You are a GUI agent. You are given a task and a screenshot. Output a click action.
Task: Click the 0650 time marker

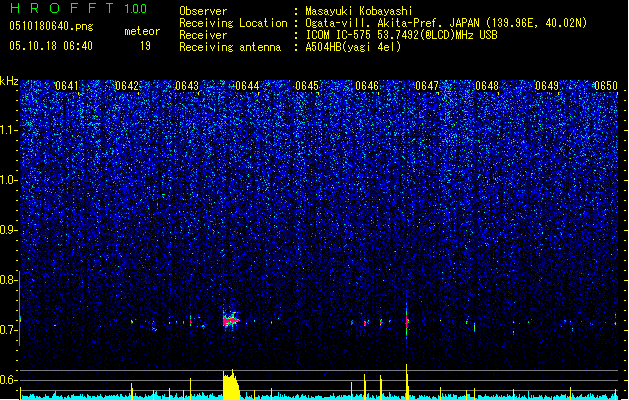point(606,86)
